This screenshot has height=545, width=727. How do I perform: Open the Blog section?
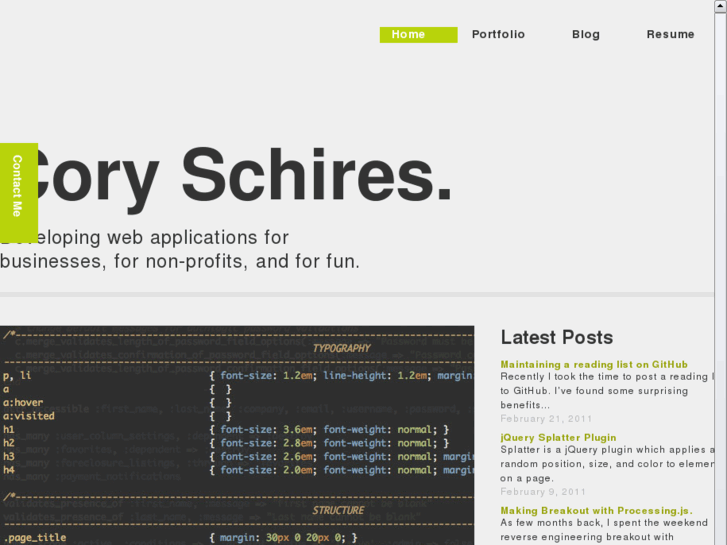pyautogui.click(x=586, y=35)
